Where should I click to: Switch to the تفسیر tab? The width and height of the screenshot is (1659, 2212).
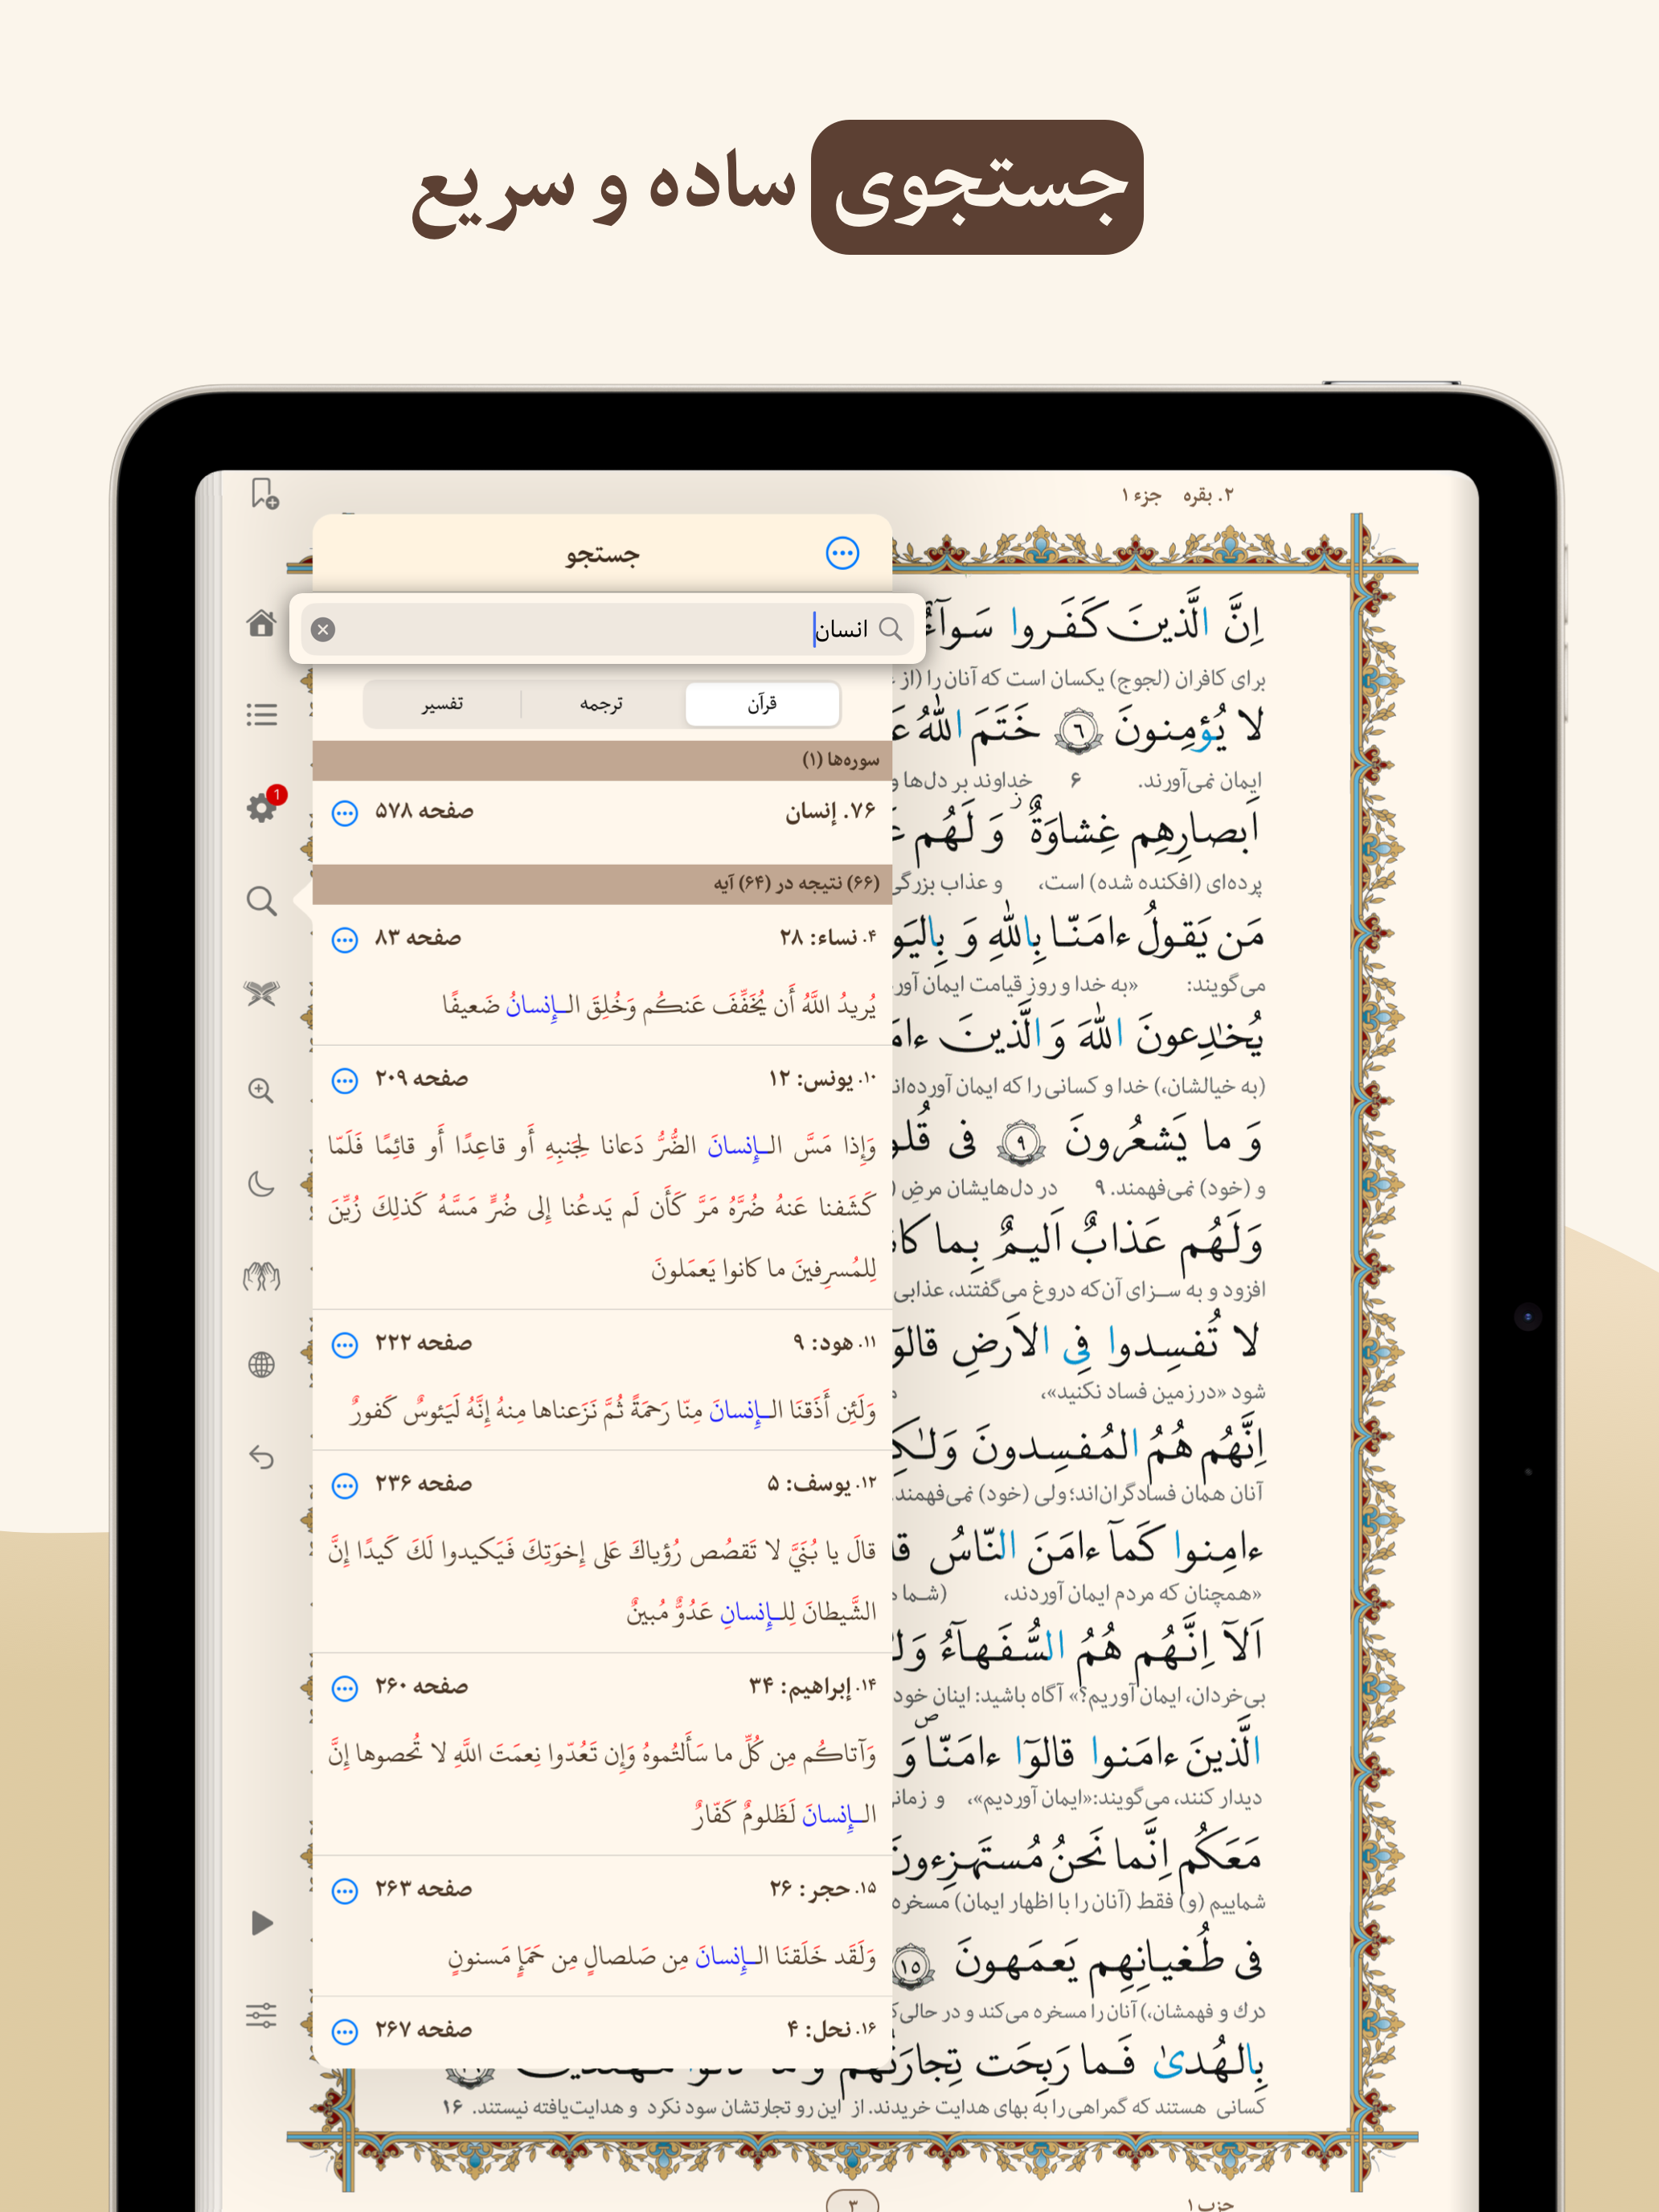[442, 704]
